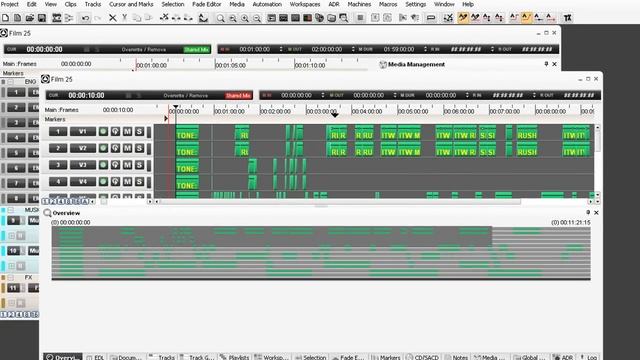The height and width of the screenshot is (360, 640).
Task: Click the magnifier icon in Overview panel header
Action: coord(47,213)
